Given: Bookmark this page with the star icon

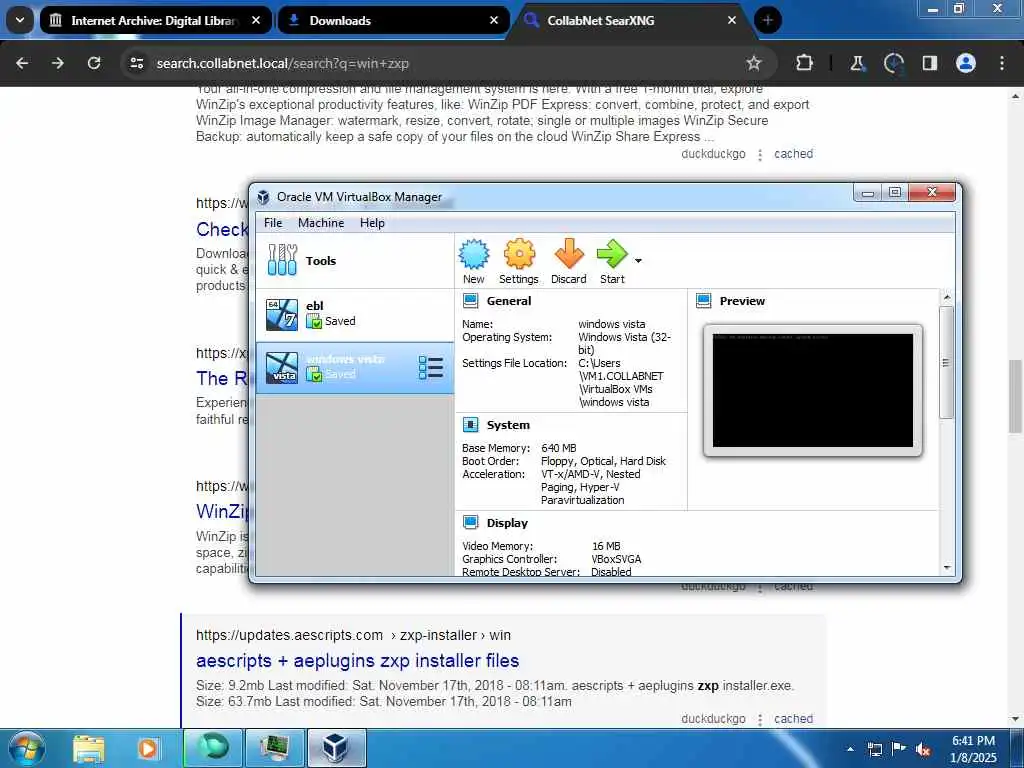Looking at the screenshot, I should (x=754, y=63).
